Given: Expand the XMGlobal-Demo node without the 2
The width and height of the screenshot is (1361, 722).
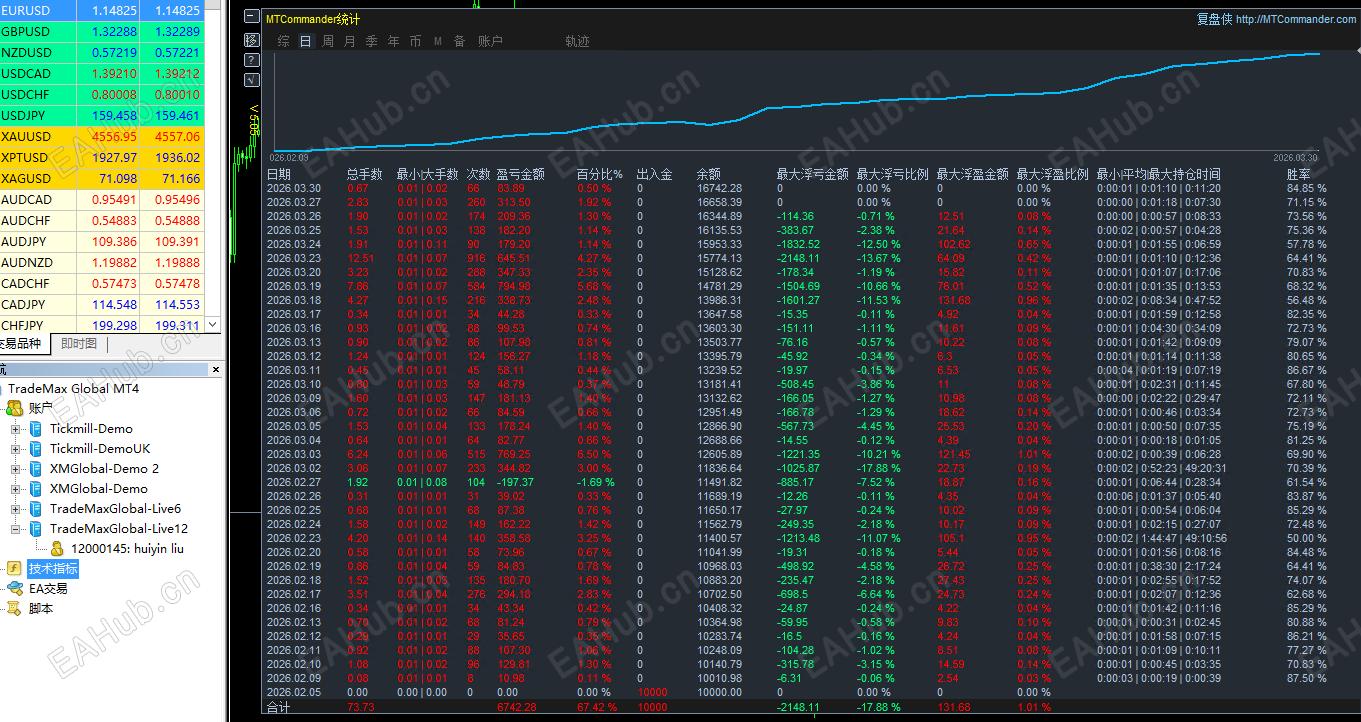Looking at the screenshot, I should point(16,489).
